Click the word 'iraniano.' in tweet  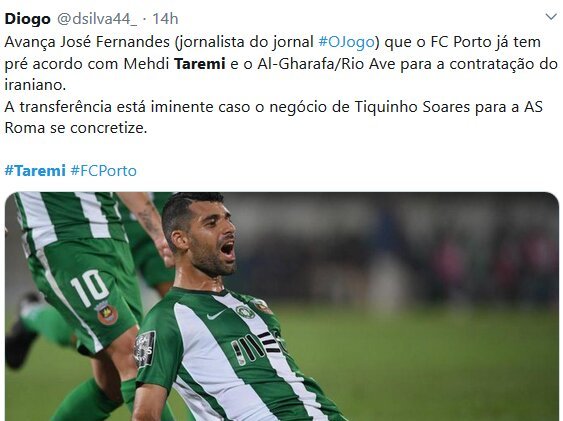(35, 85)
